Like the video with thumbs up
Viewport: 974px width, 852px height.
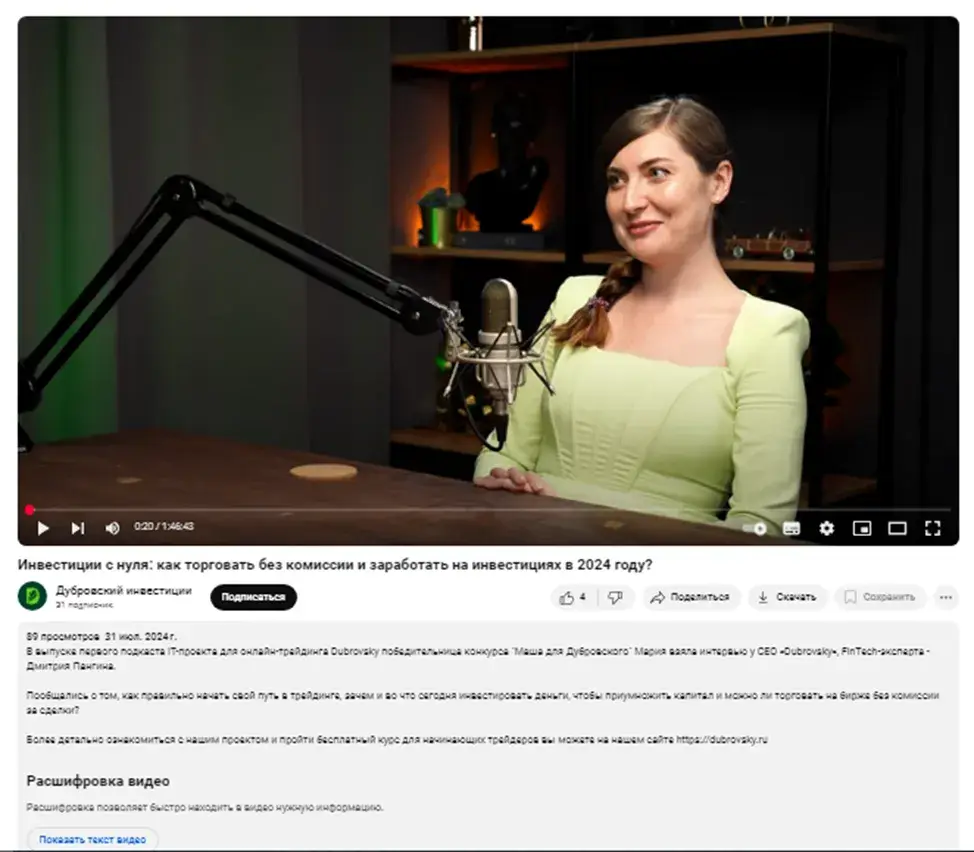tap(573, 597)
